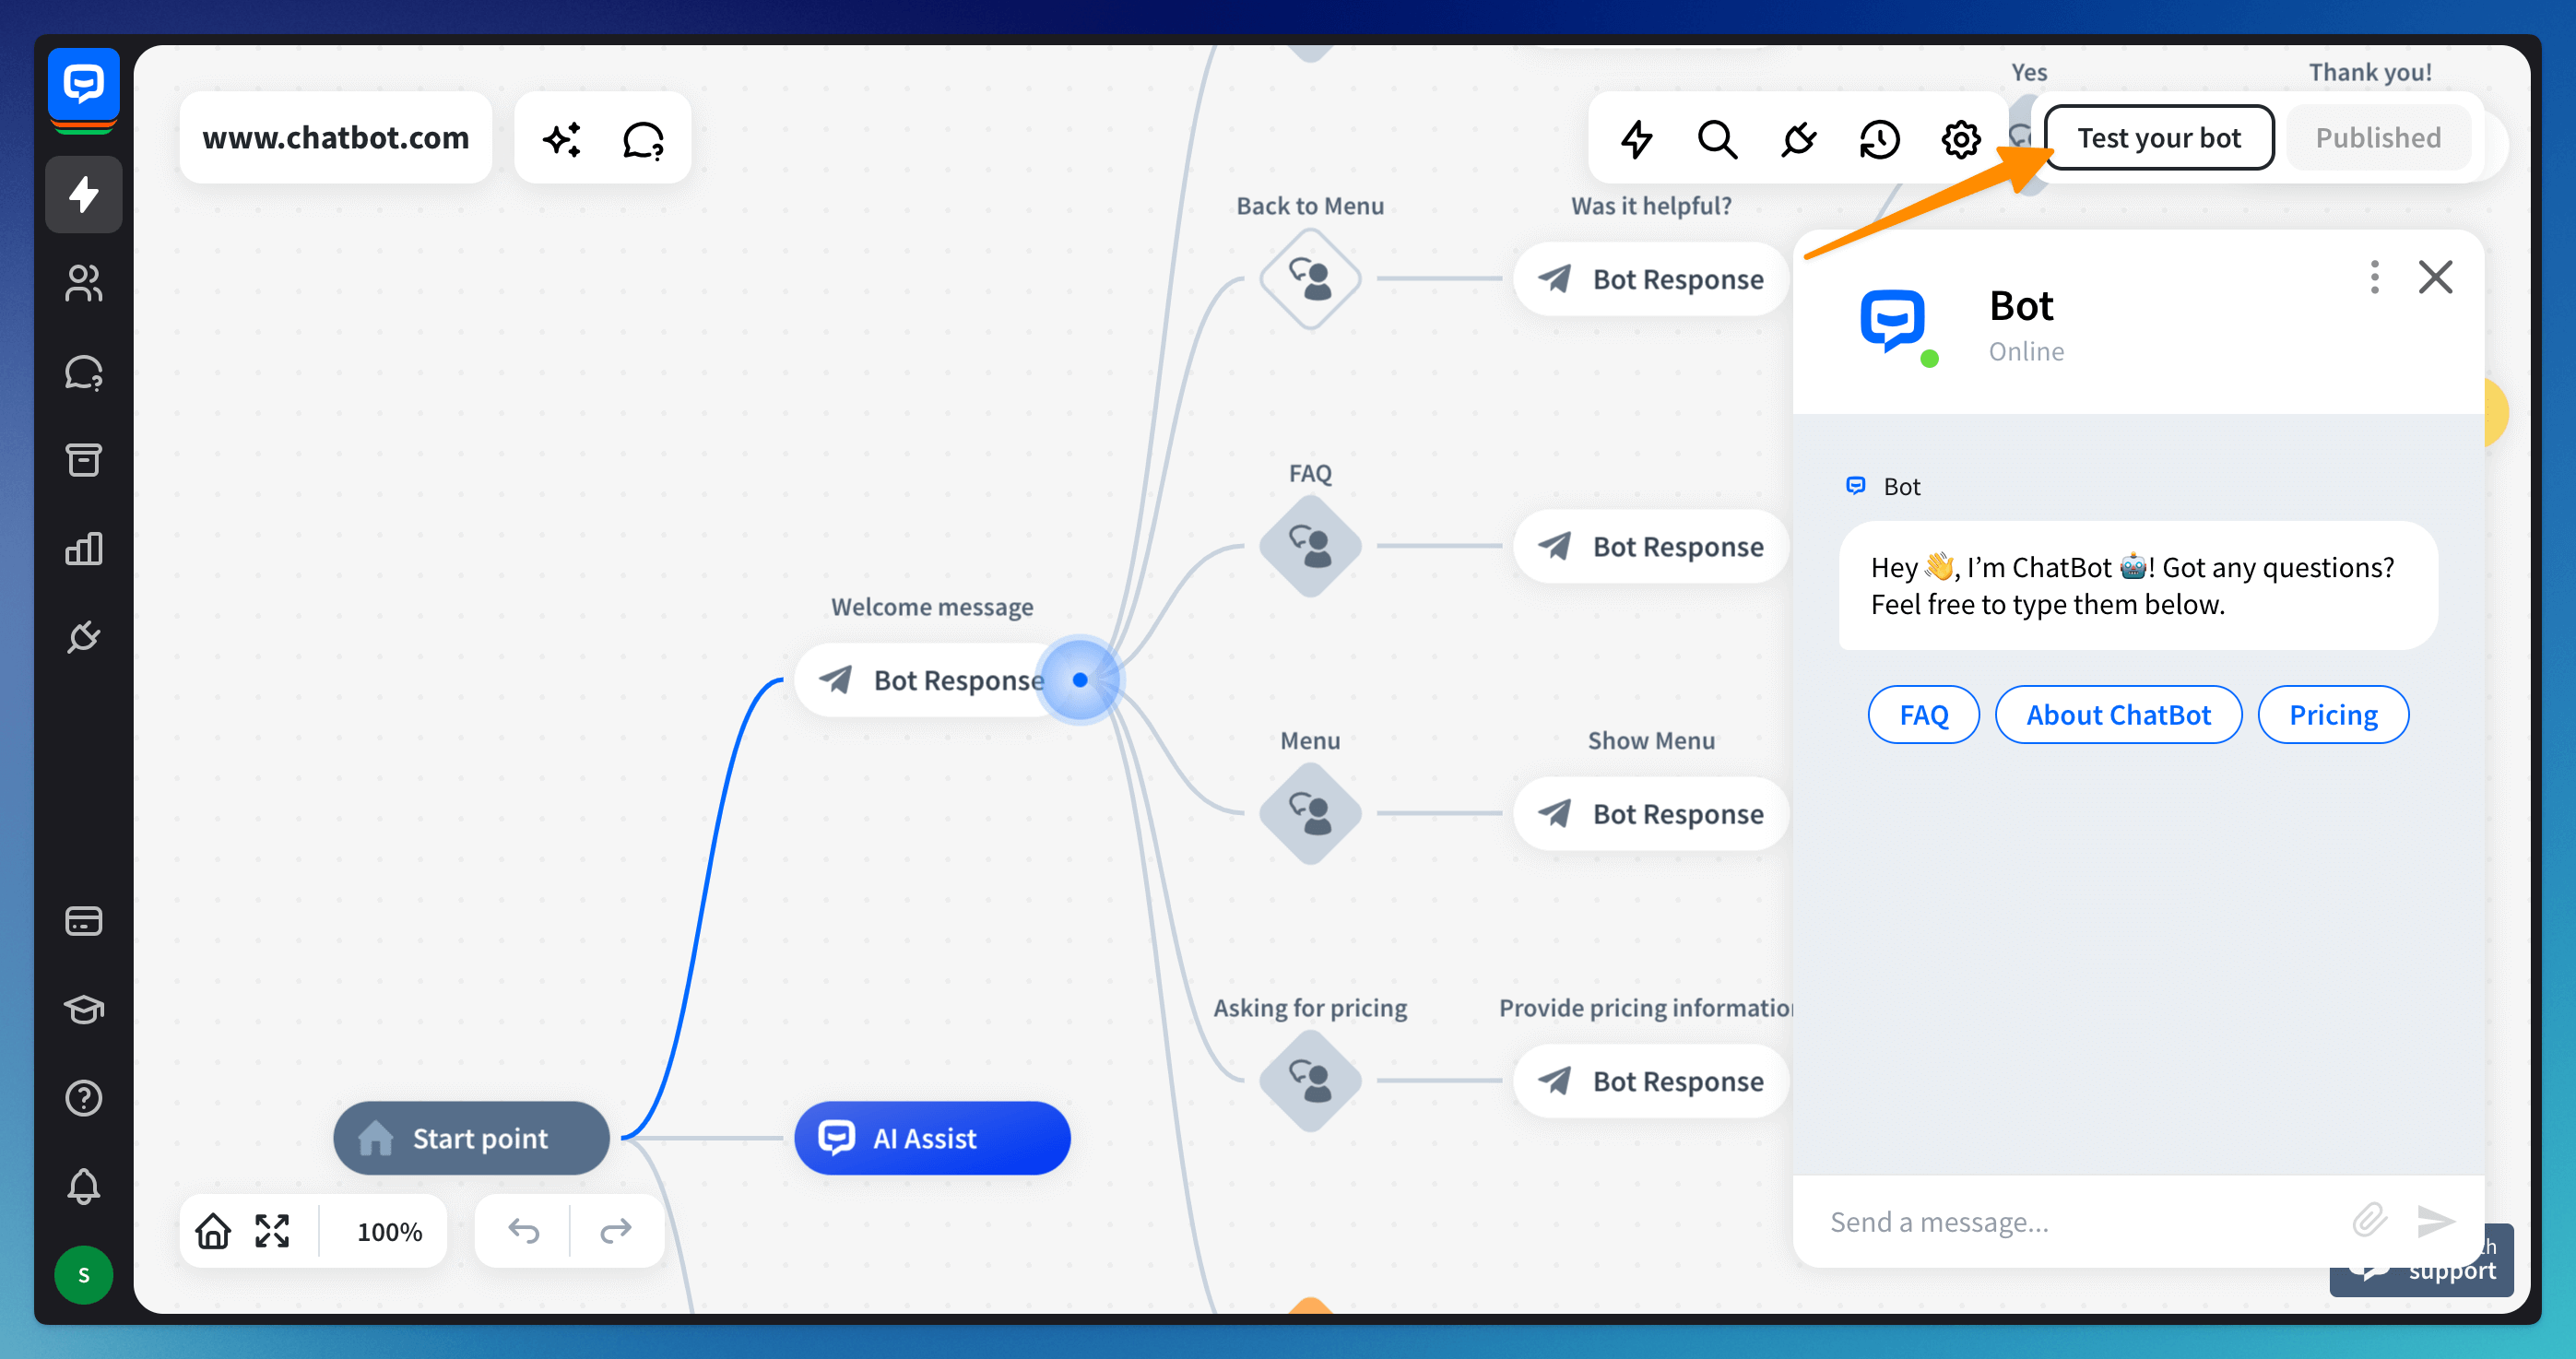The width and height of the screenshot is (2576, 1359).
Task: Open the archive box icon in the sidebar
Action: [x=84, y=460]
